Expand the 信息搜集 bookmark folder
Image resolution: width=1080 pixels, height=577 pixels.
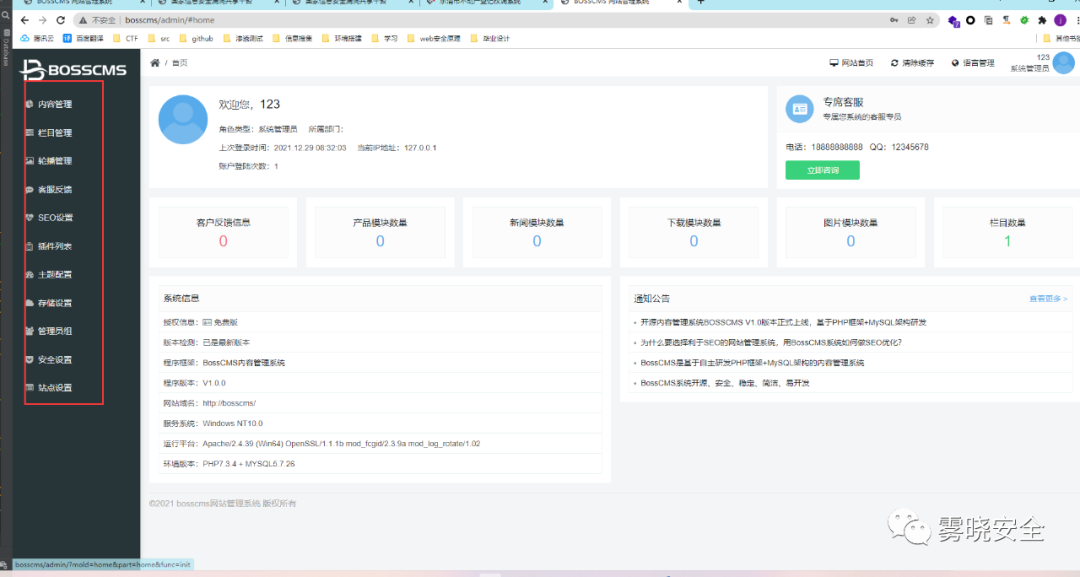[293, 39]
